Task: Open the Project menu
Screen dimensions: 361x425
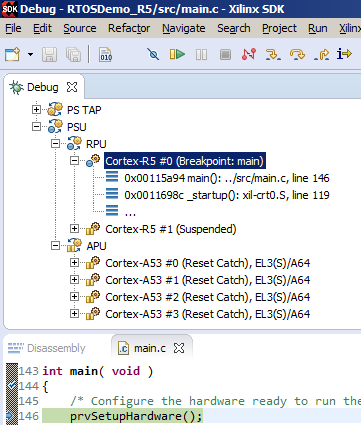Action: tap(279, 29)
